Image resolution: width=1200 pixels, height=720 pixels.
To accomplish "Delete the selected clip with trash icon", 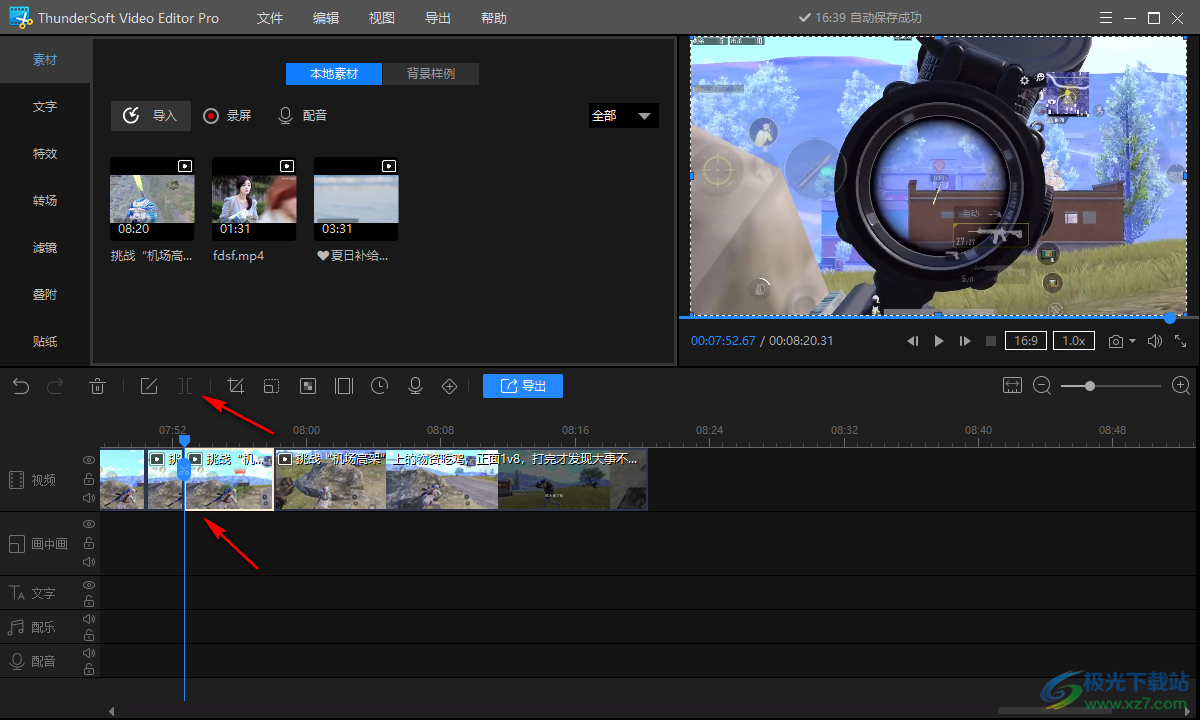I will [97, 386].
